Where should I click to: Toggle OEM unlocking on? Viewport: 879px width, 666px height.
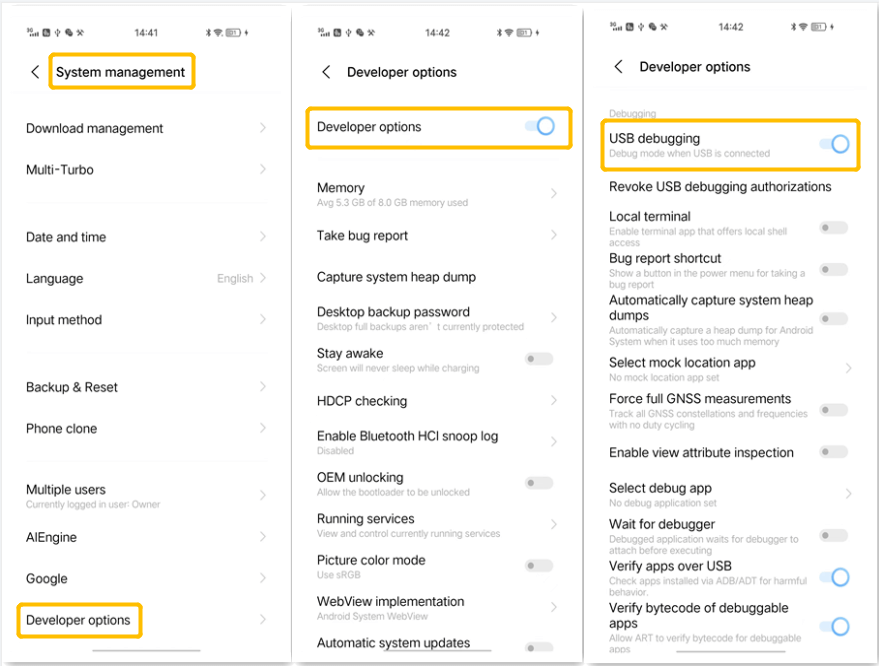[539, 483]
